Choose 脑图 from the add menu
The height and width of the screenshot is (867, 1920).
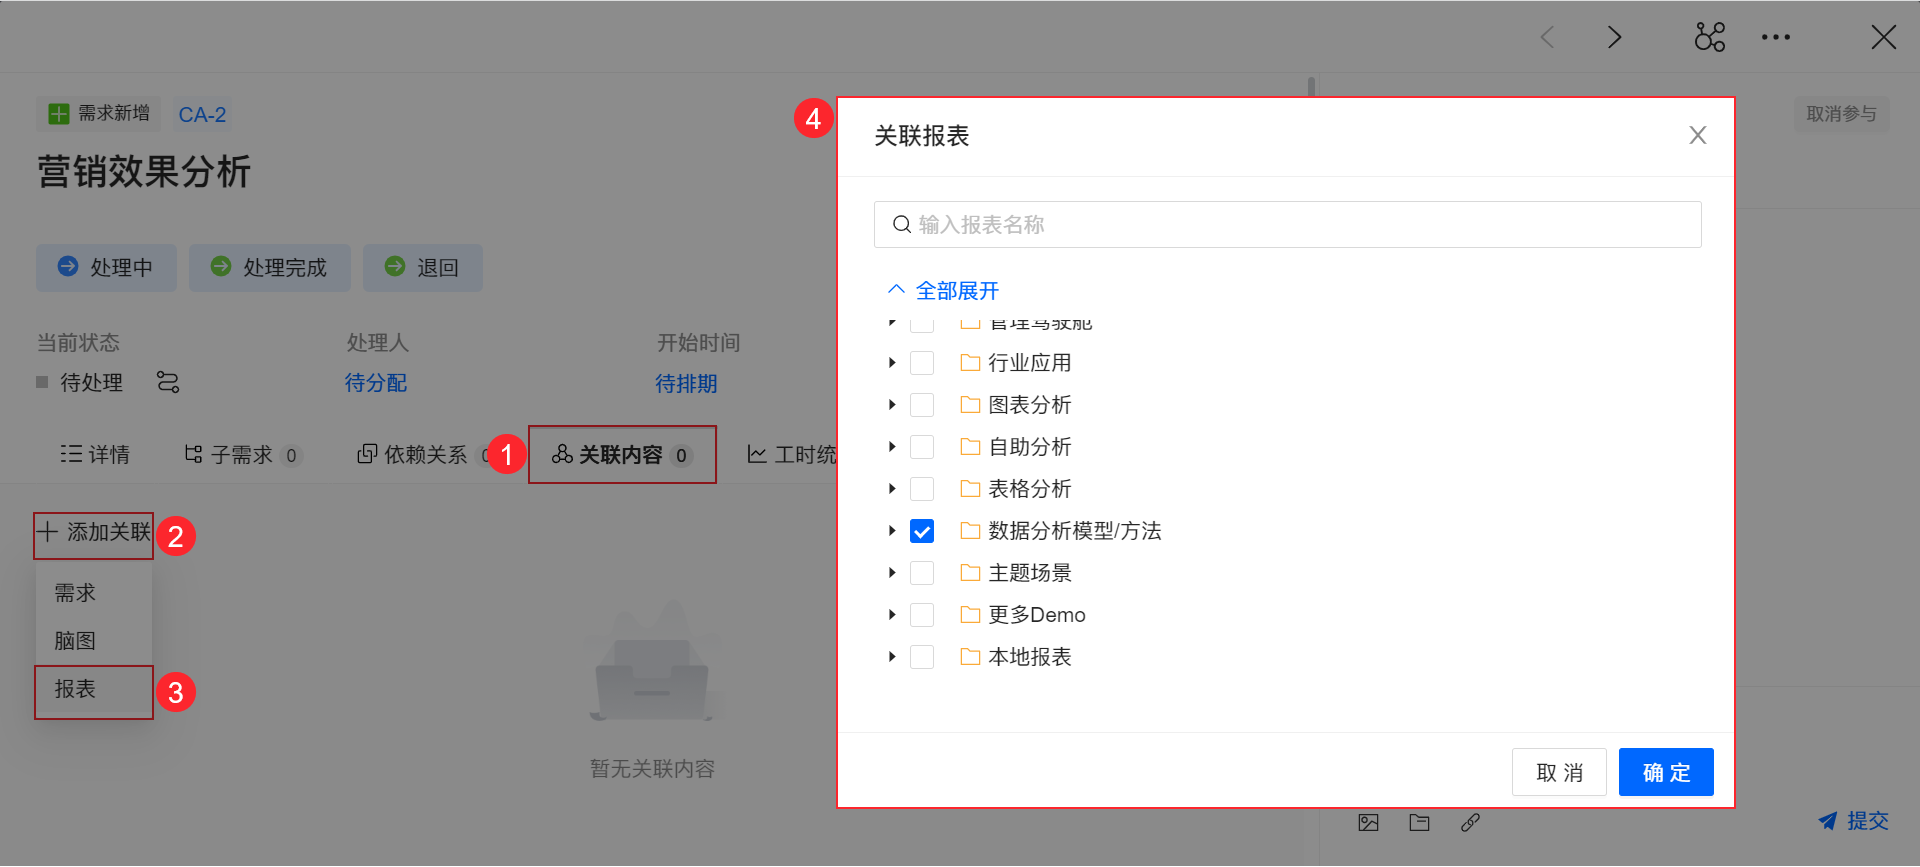[94, 641]
